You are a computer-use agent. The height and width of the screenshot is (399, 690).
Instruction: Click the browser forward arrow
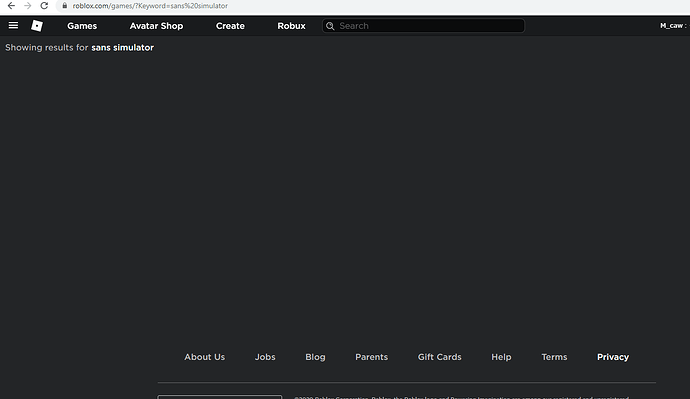(x=28, y=6)
